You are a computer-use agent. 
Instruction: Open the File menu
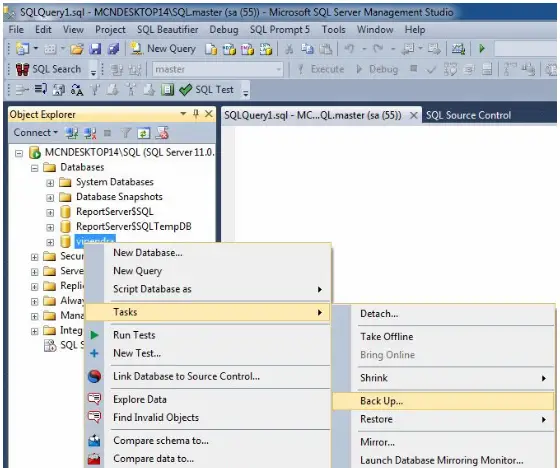point(16,30)
